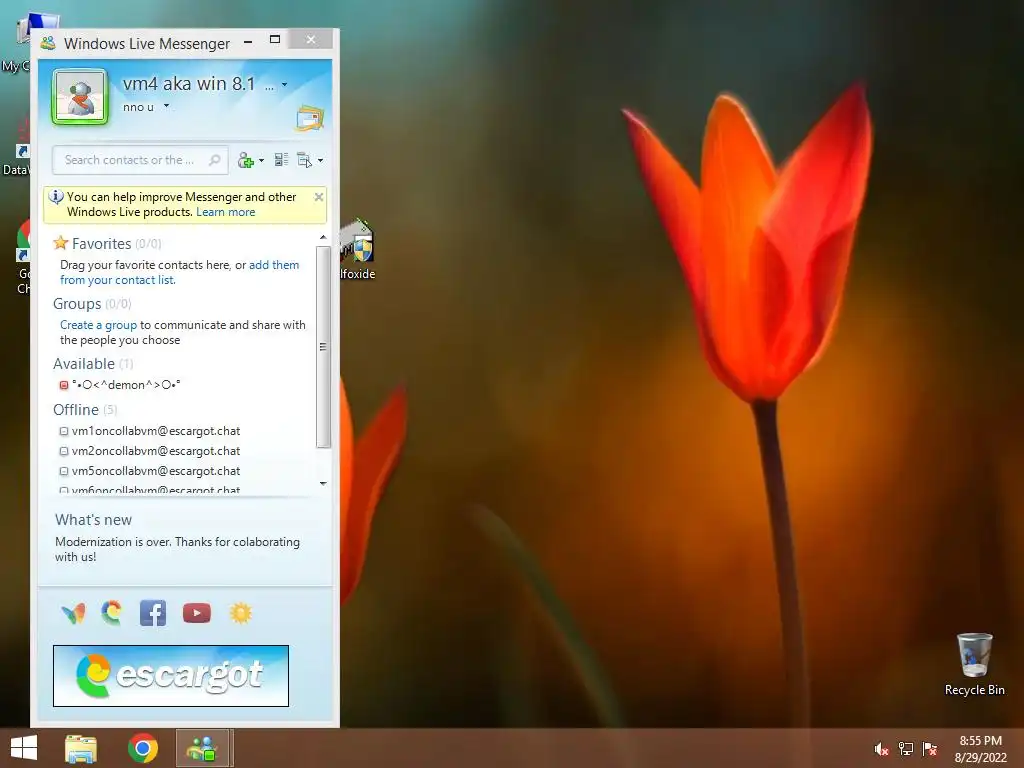The height and width of the screenshot is (768, 1024).
Task: Collapse the Offline contacts section
Action: pos(76,410)
